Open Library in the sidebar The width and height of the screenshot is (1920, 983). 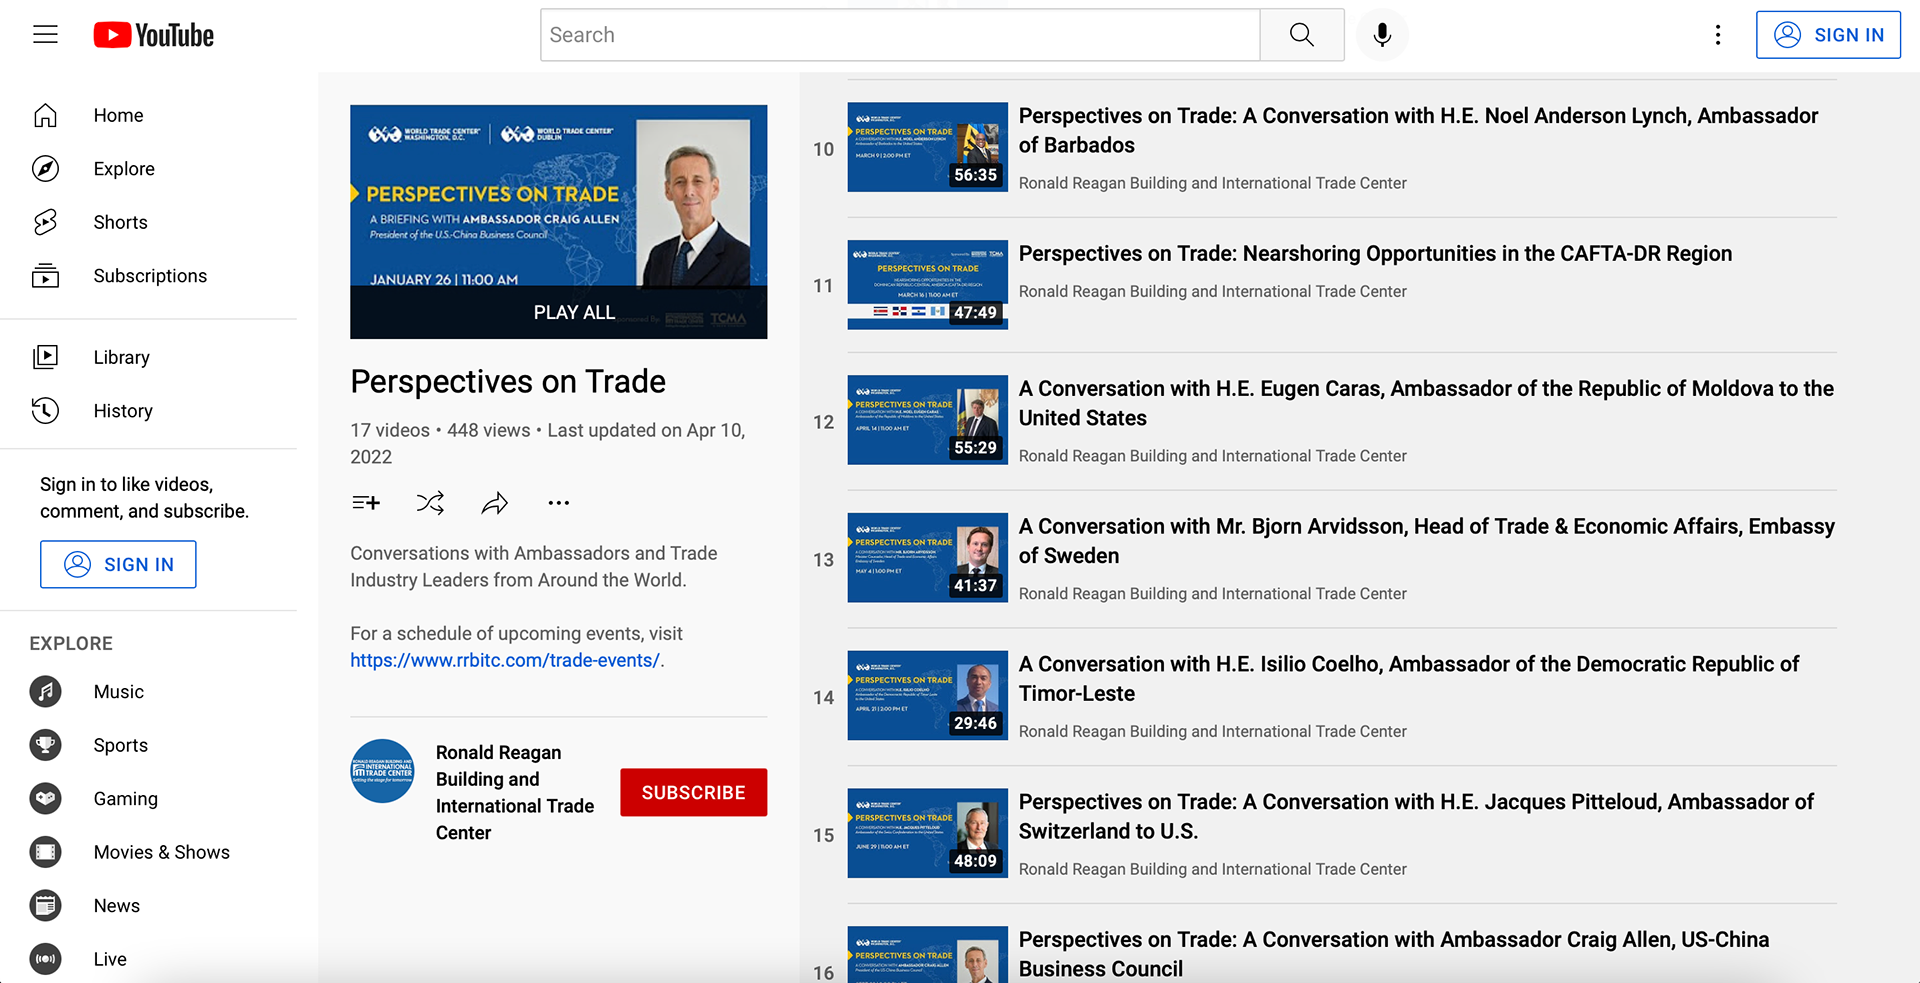click(x=148, y=357)
